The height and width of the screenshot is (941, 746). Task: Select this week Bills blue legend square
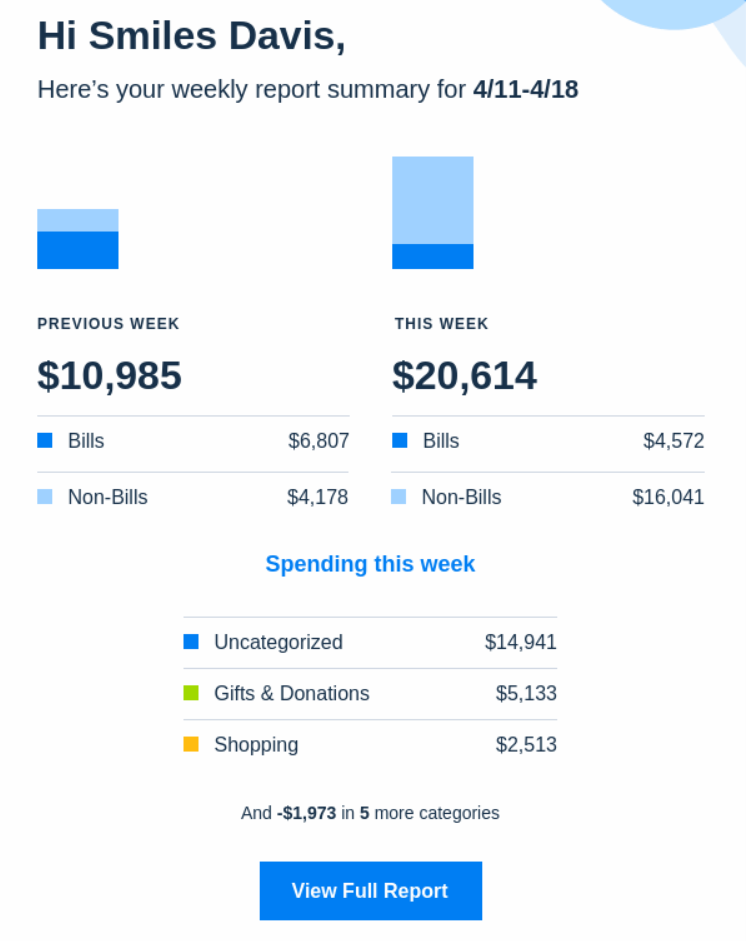400,440
